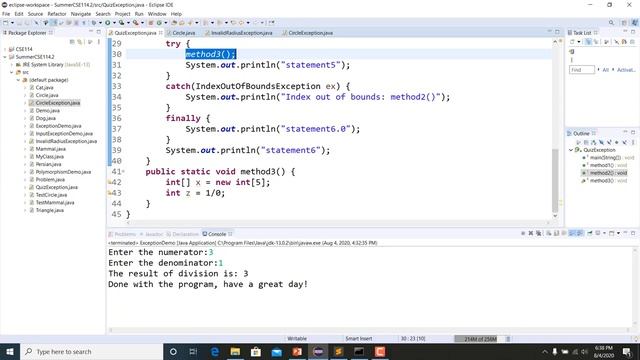Viewport: 640px width, 360px height.
Task: Click Remove All Terminated Launches icon in Console
Action: (538, 233)
